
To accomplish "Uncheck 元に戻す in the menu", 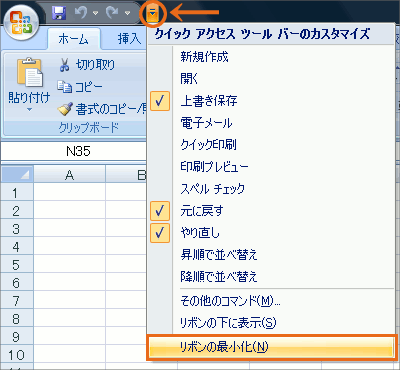I will click(x=271, y=211).
